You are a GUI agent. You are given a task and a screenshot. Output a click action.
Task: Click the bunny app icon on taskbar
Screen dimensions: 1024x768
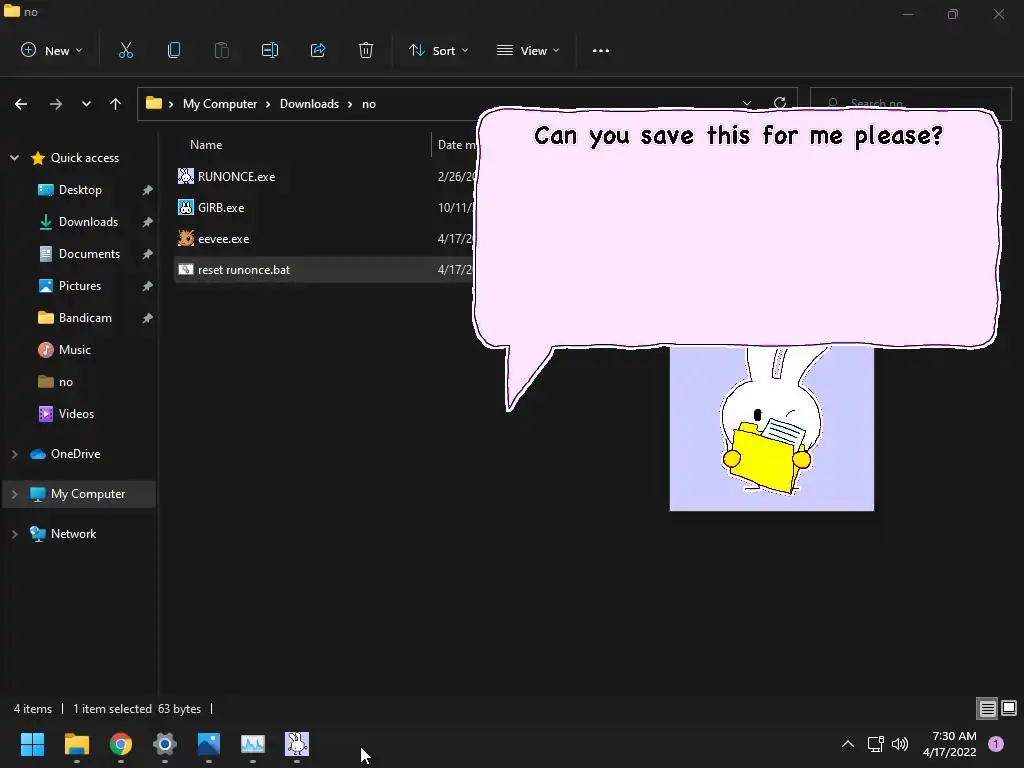tap(297, 744)
